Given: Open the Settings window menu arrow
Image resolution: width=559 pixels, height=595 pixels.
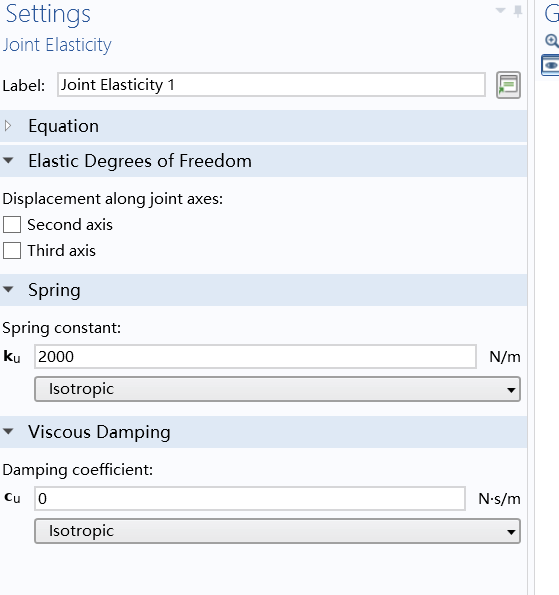Looking at the screenshot, I should 501,11.
